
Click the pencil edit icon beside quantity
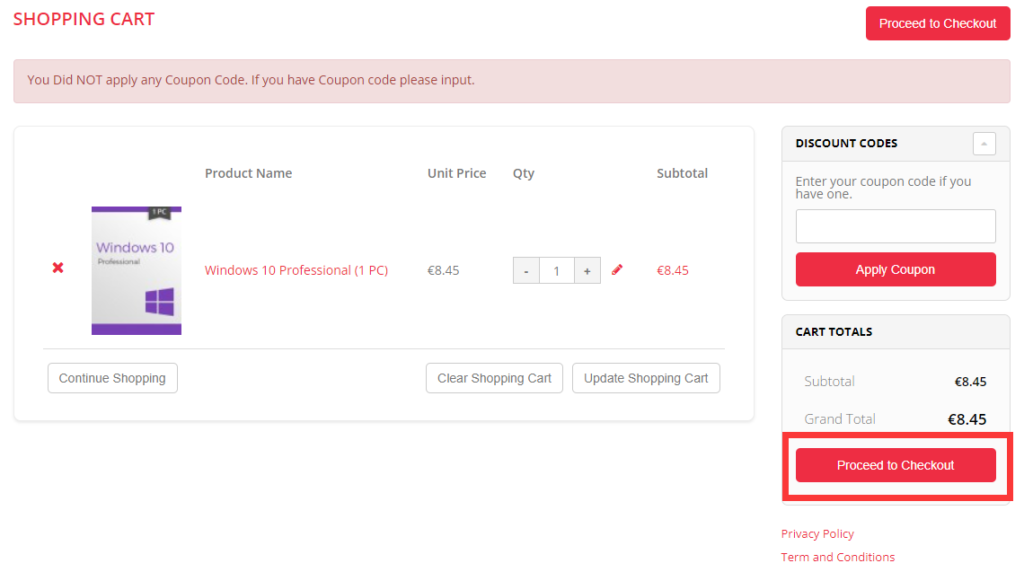point(617,270)
